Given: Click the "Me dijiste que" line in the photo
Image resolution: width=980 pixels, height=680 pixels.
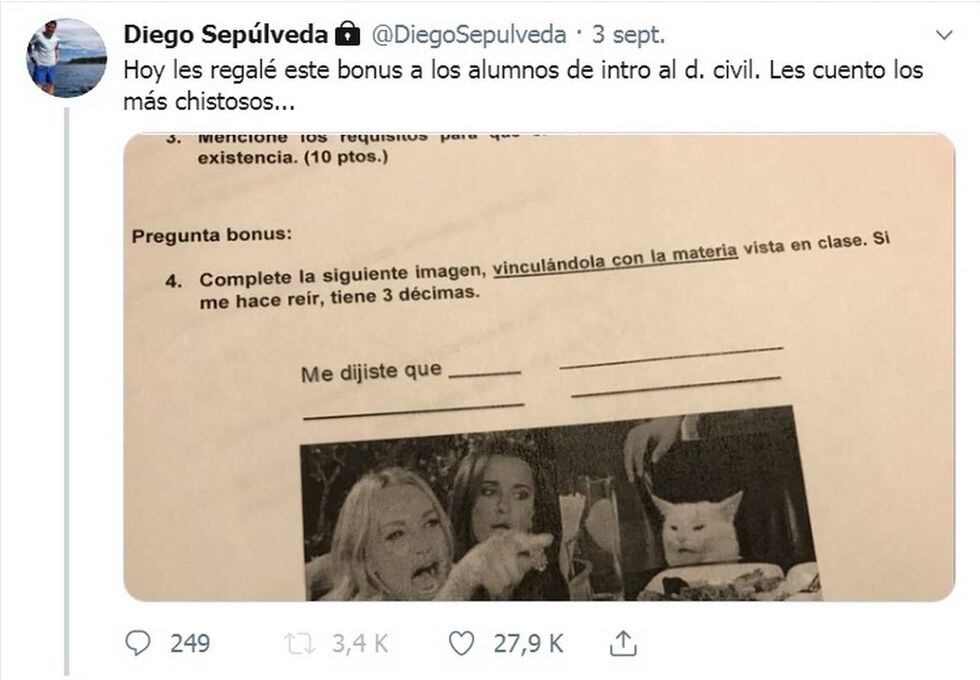Looking at the screenshot, I should [372, 373].
